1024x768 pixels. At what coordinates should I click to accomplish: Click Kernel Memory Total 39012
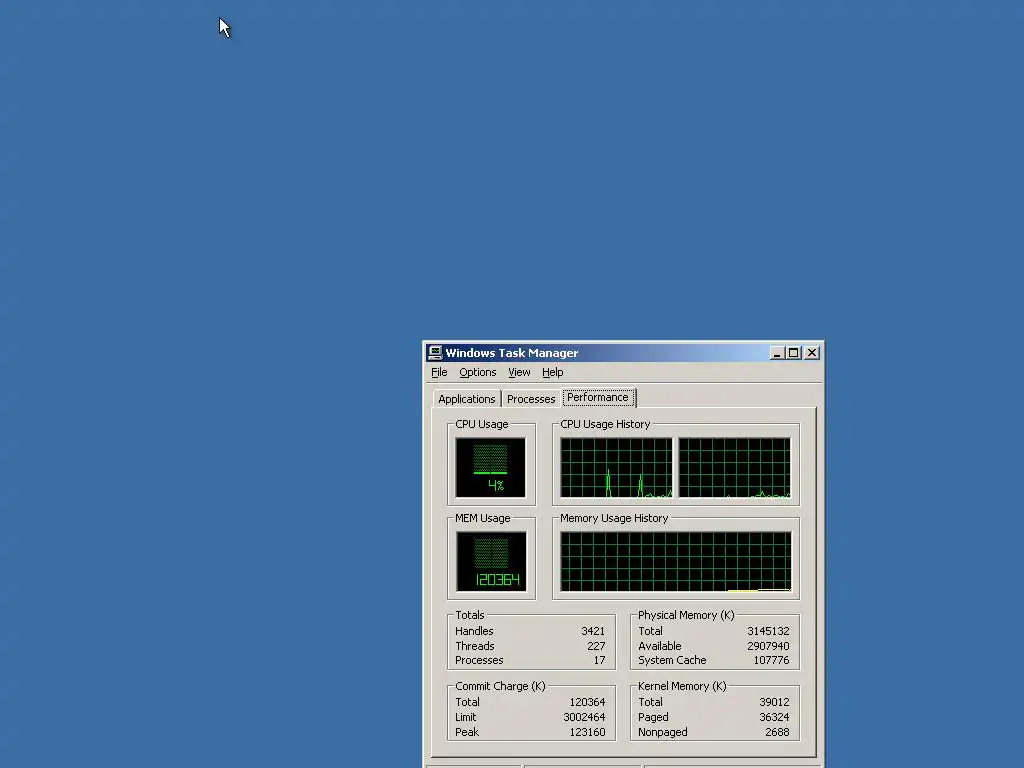[x=774, y=702]
